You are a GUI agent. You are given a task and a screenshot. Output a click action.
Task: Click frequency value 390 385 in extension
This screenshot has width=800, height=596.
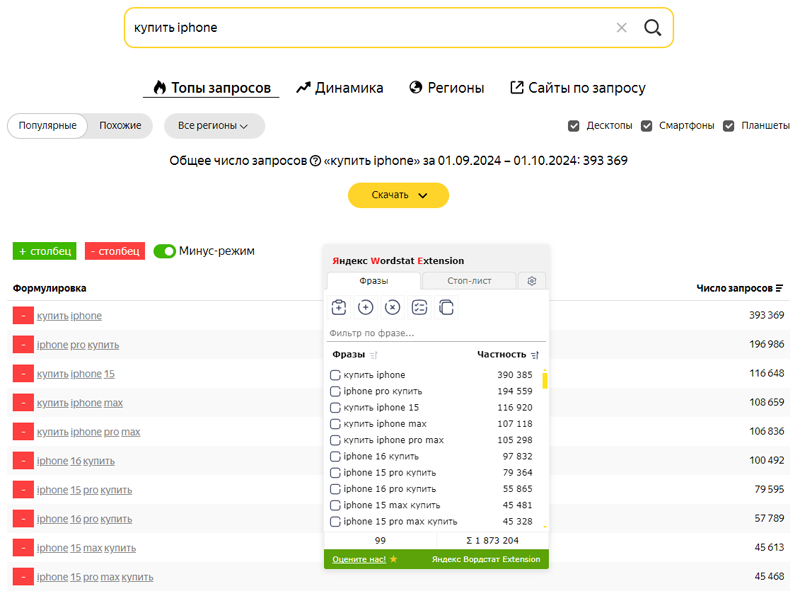coord(515,375)
